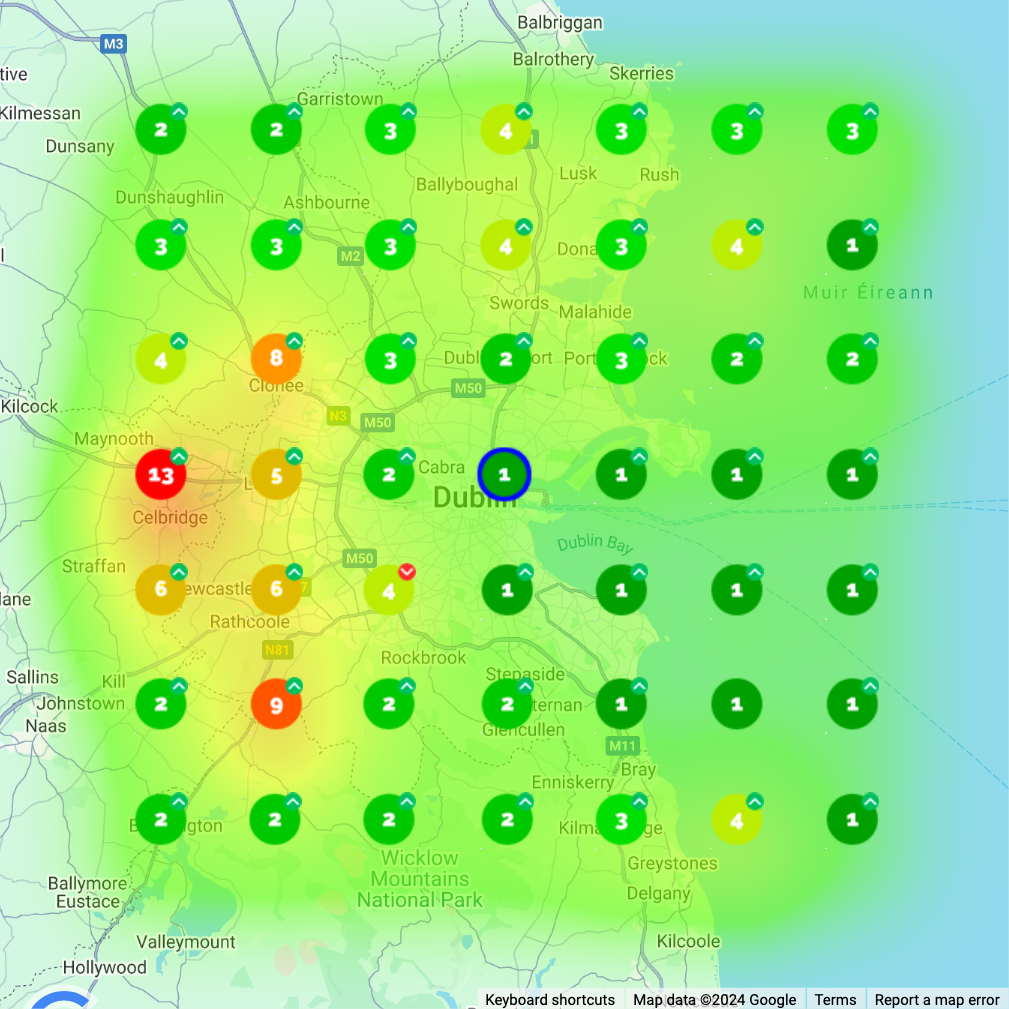Click the yellow 4 marker above Greystones
Image resolution: width=1009 pixels, height=1009 pixels.
737,818
